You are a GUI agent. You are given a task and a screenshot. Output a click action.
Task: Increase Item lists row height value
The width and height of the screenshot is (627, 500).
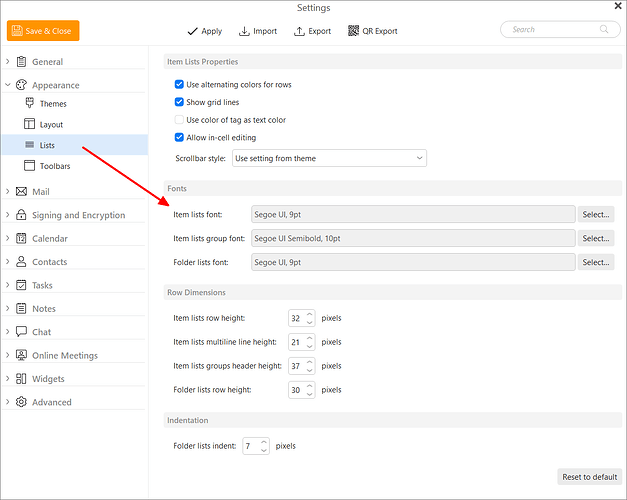tap(310, 314)
